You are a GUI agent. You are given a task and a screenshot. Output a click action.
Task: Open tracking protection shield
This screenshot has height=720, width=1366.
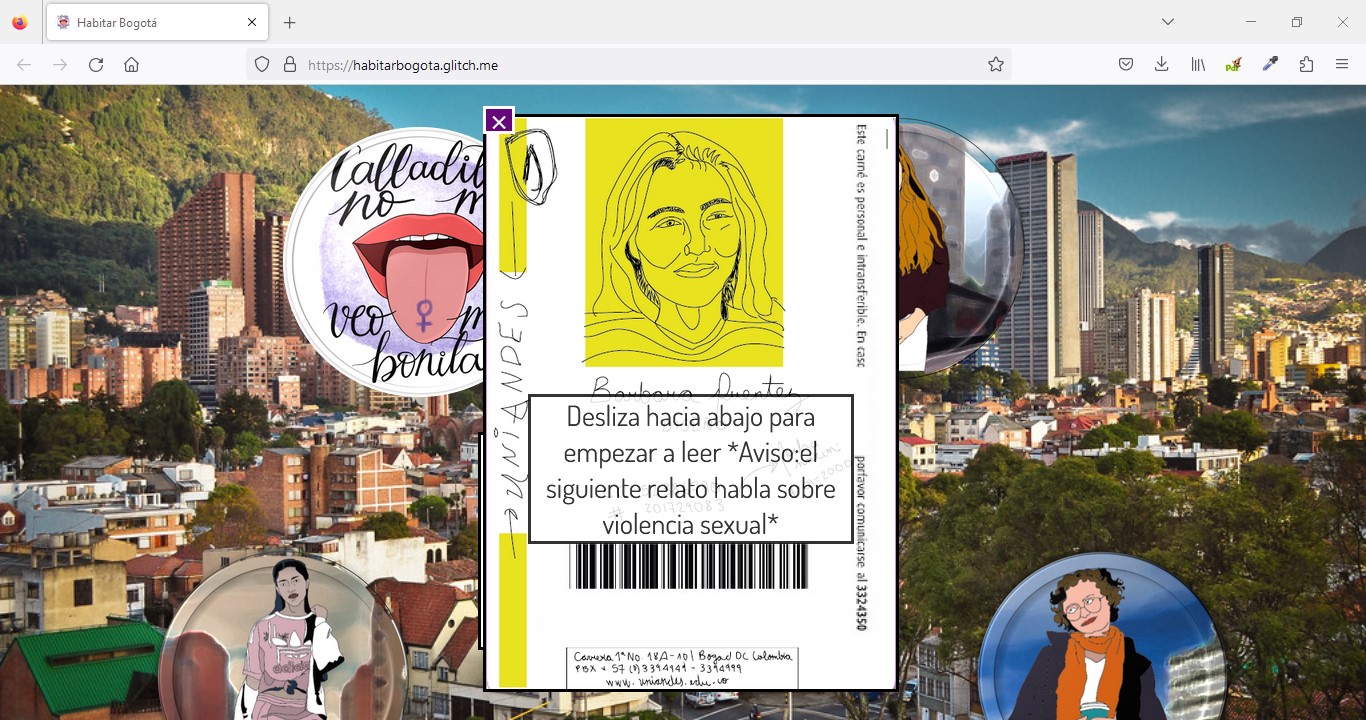[262, 65]
